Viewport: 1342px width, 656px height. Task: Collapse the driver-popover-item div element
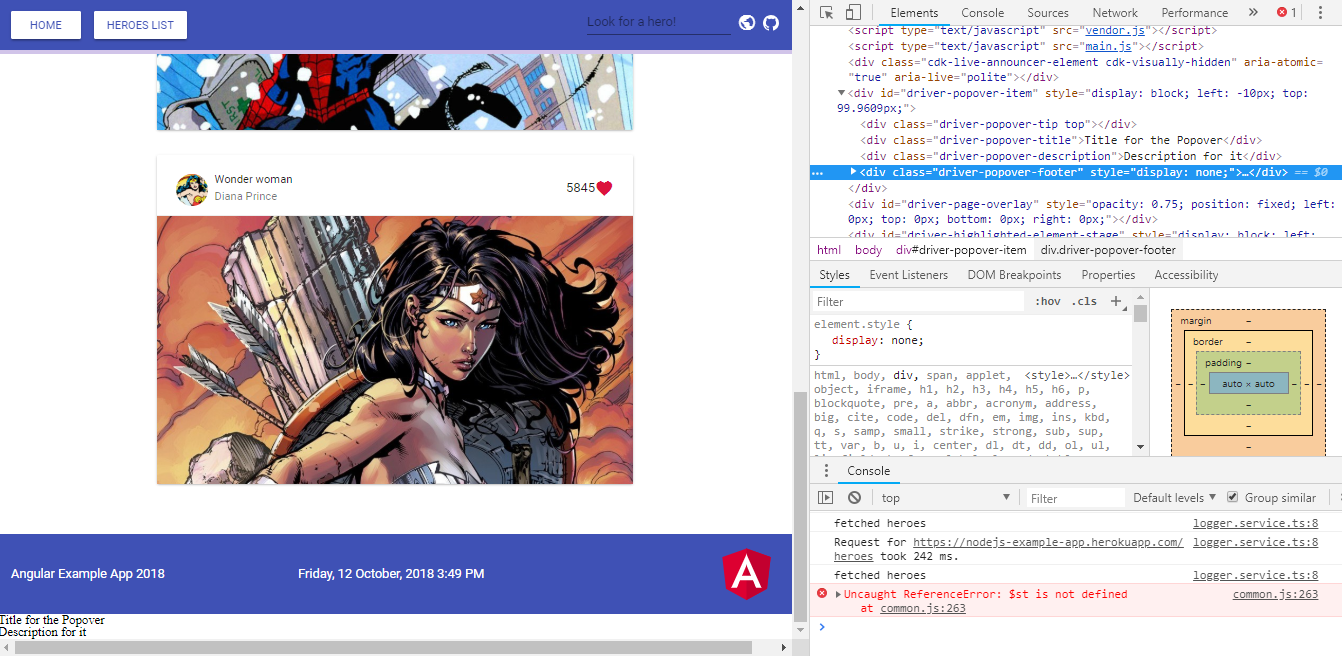(x=841, y=92)
